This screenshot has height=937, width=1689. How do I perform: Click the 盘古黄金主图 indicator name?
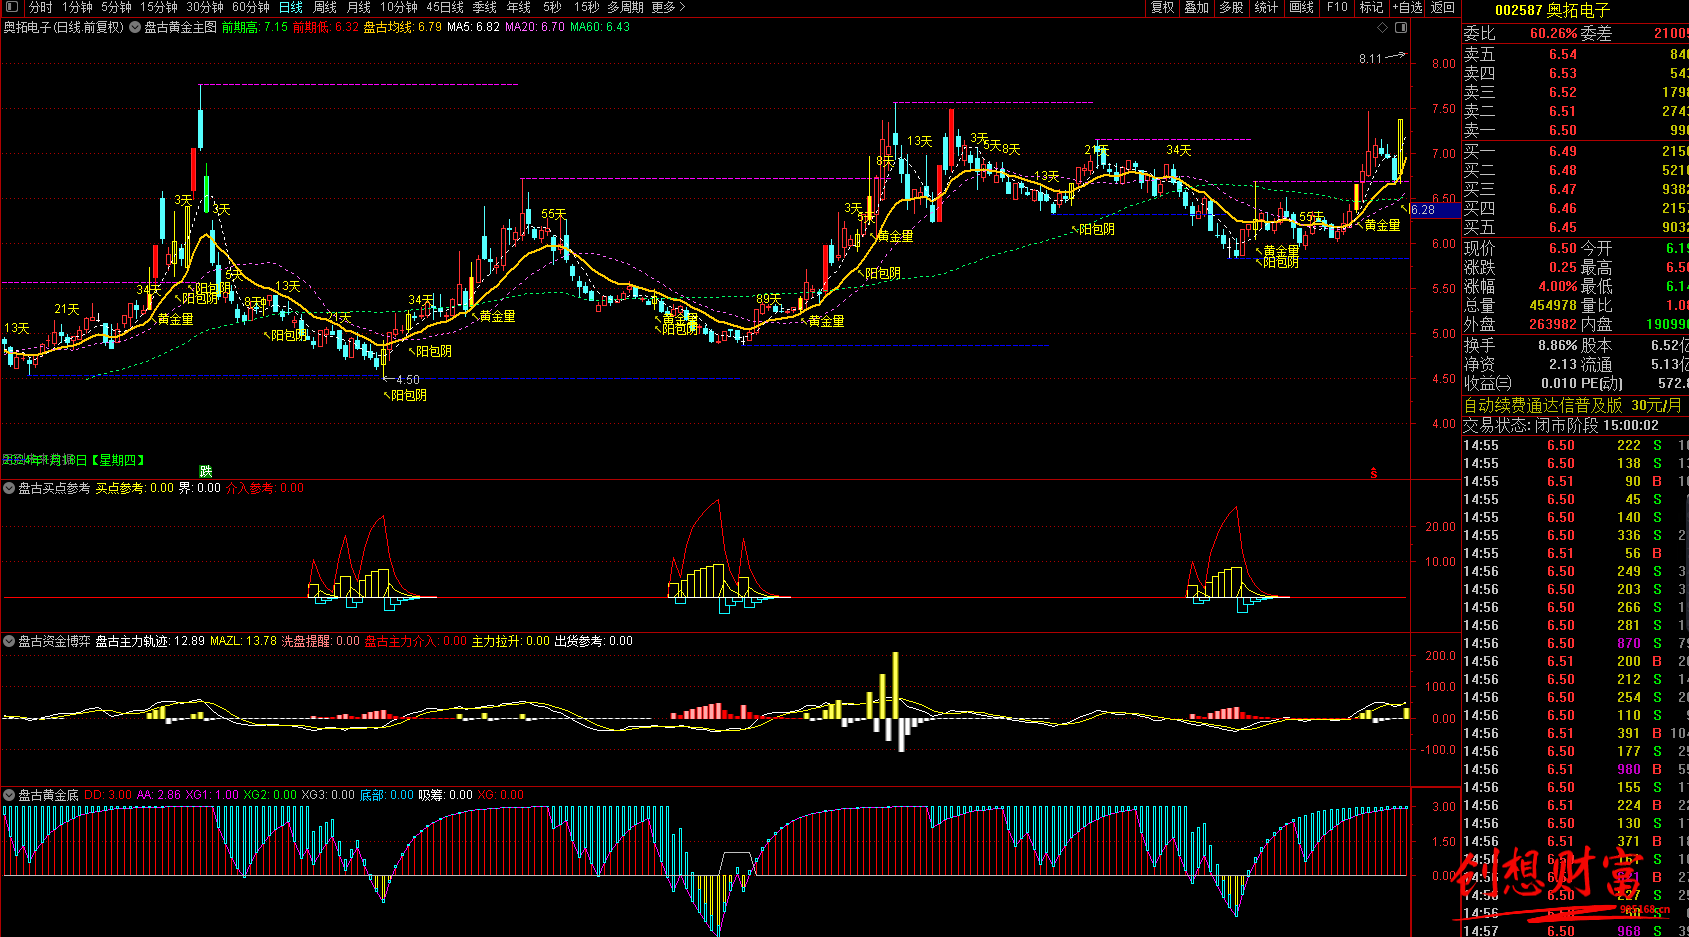click(180, 27)
